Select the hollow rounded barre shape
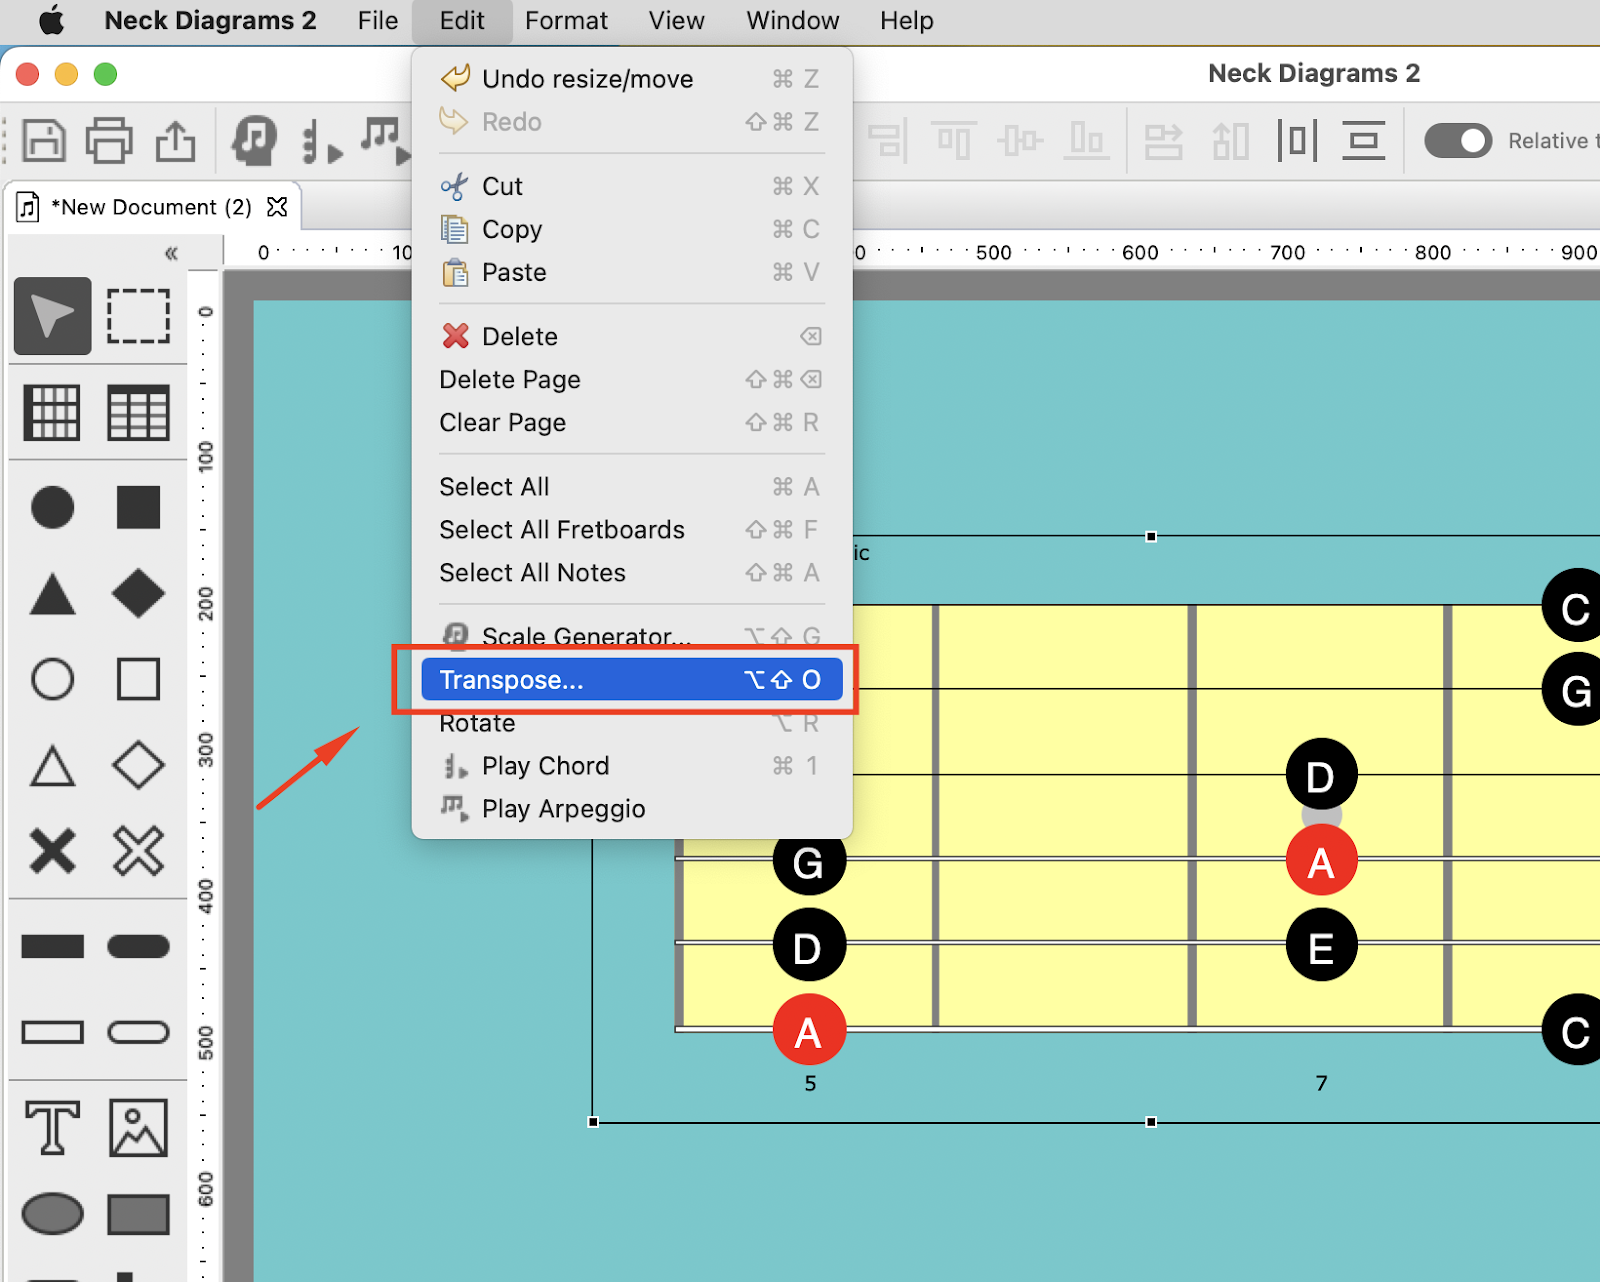 (x=138, y=1032)
